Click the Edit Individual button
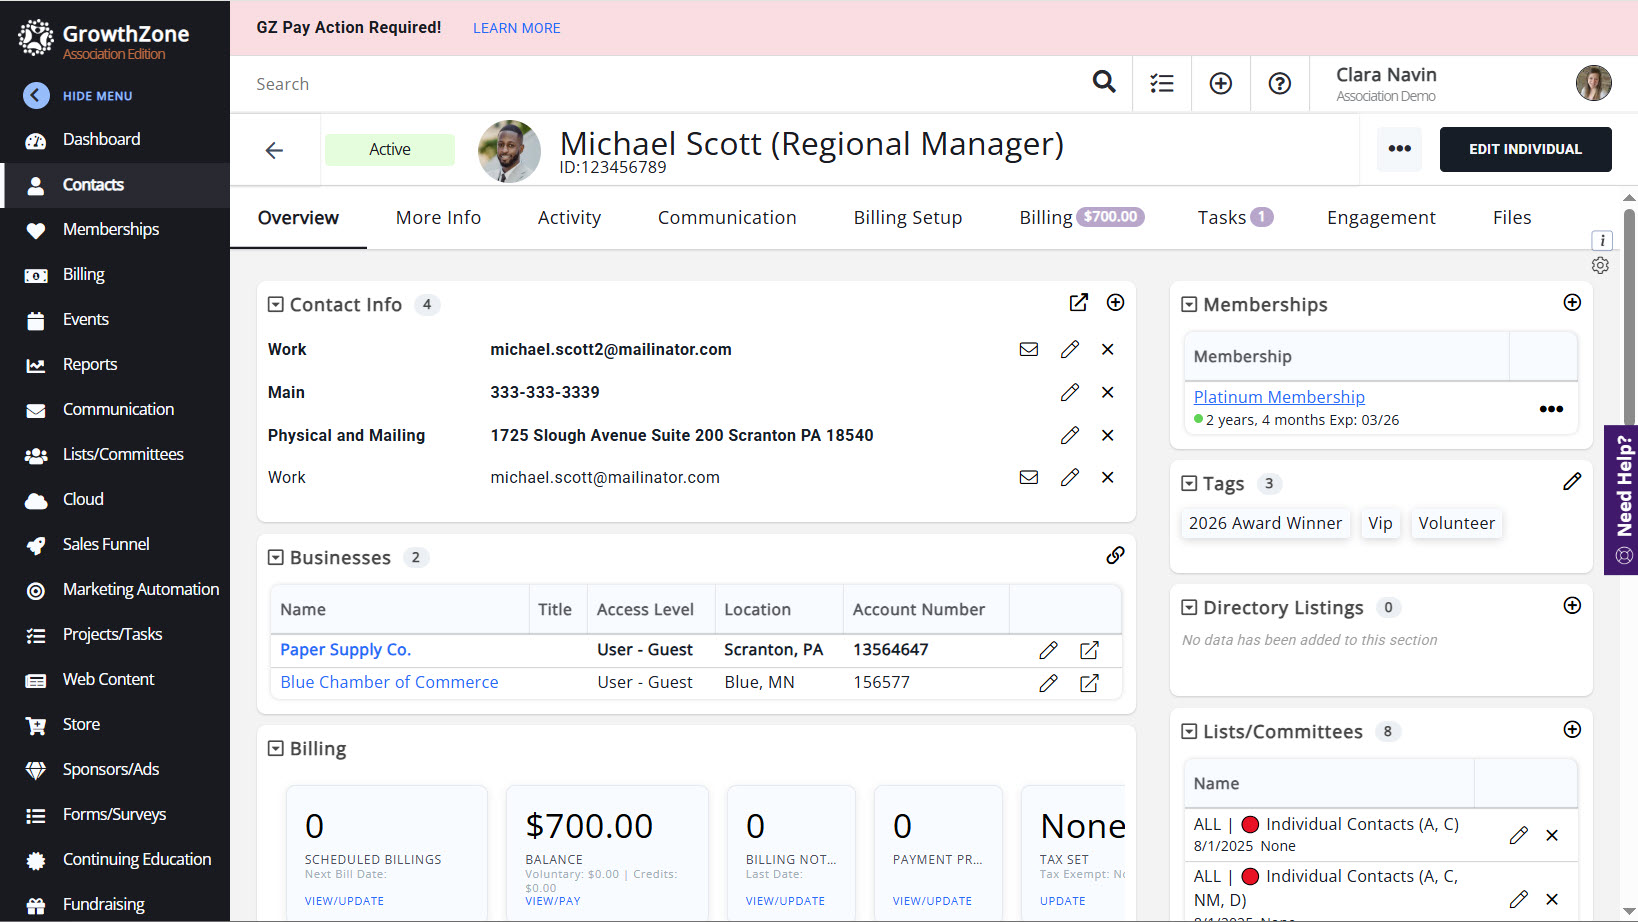Screen dimensions: 1638x922 click(x=1525, y=149)
